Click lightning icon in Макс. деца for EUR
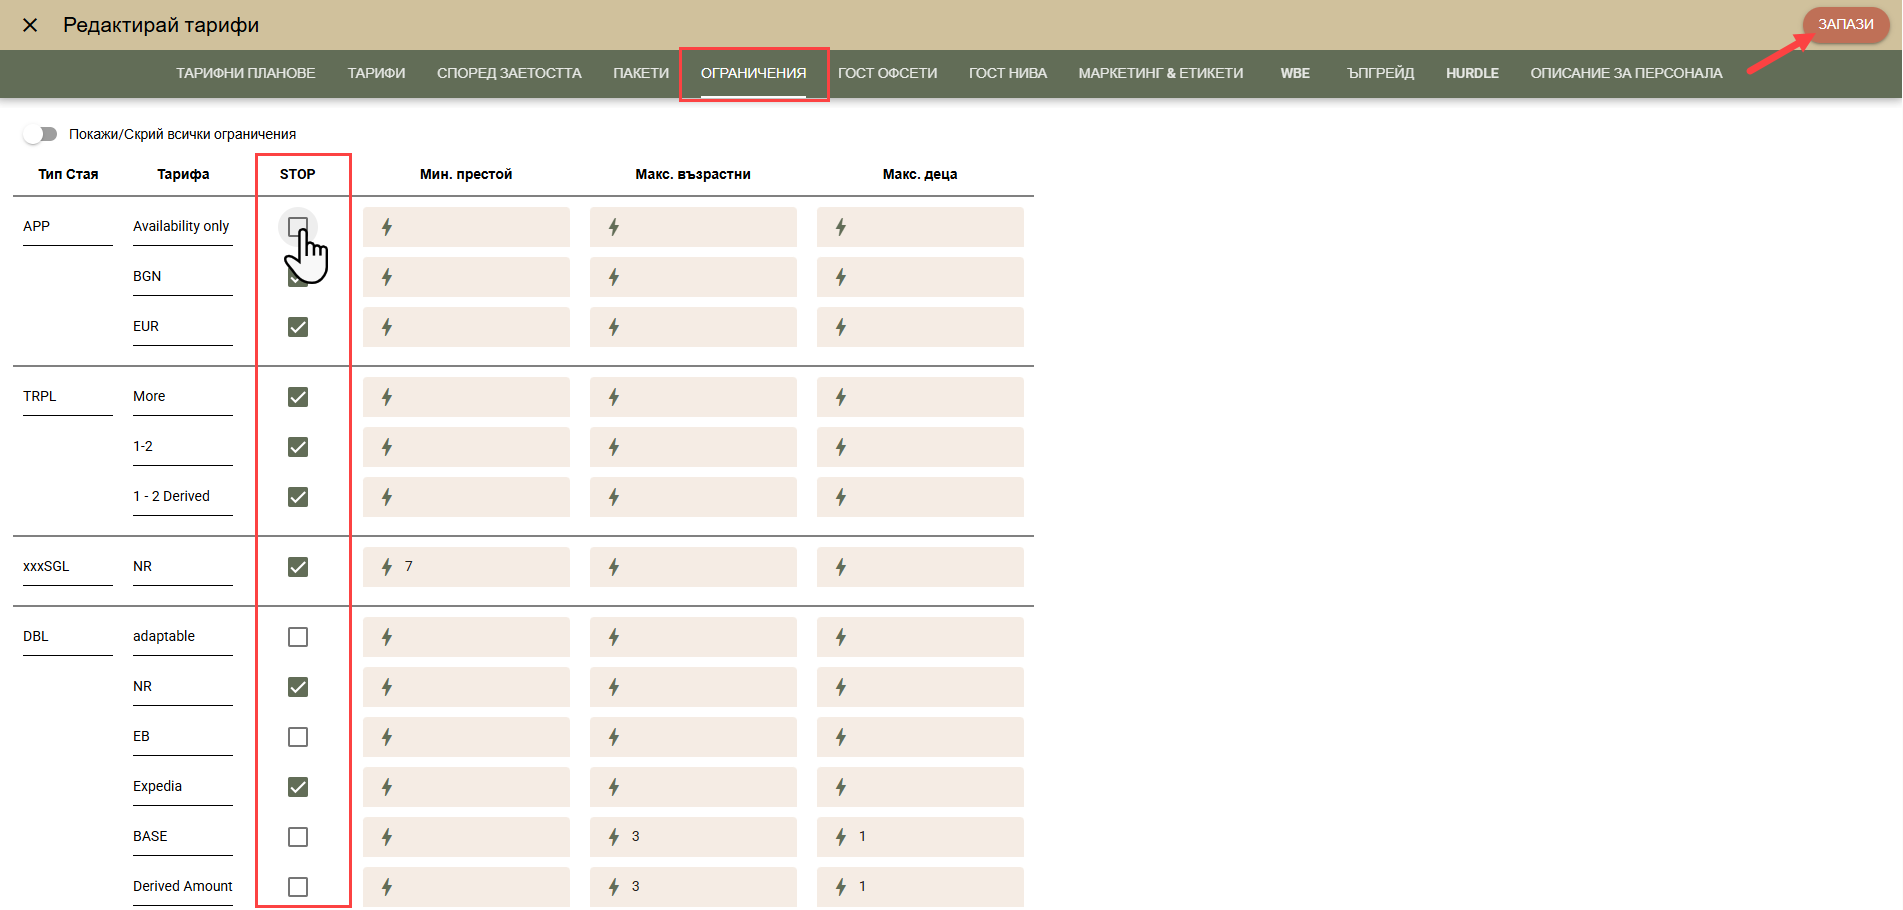This screenshot has height=910, width=1903. pos(841,327)
